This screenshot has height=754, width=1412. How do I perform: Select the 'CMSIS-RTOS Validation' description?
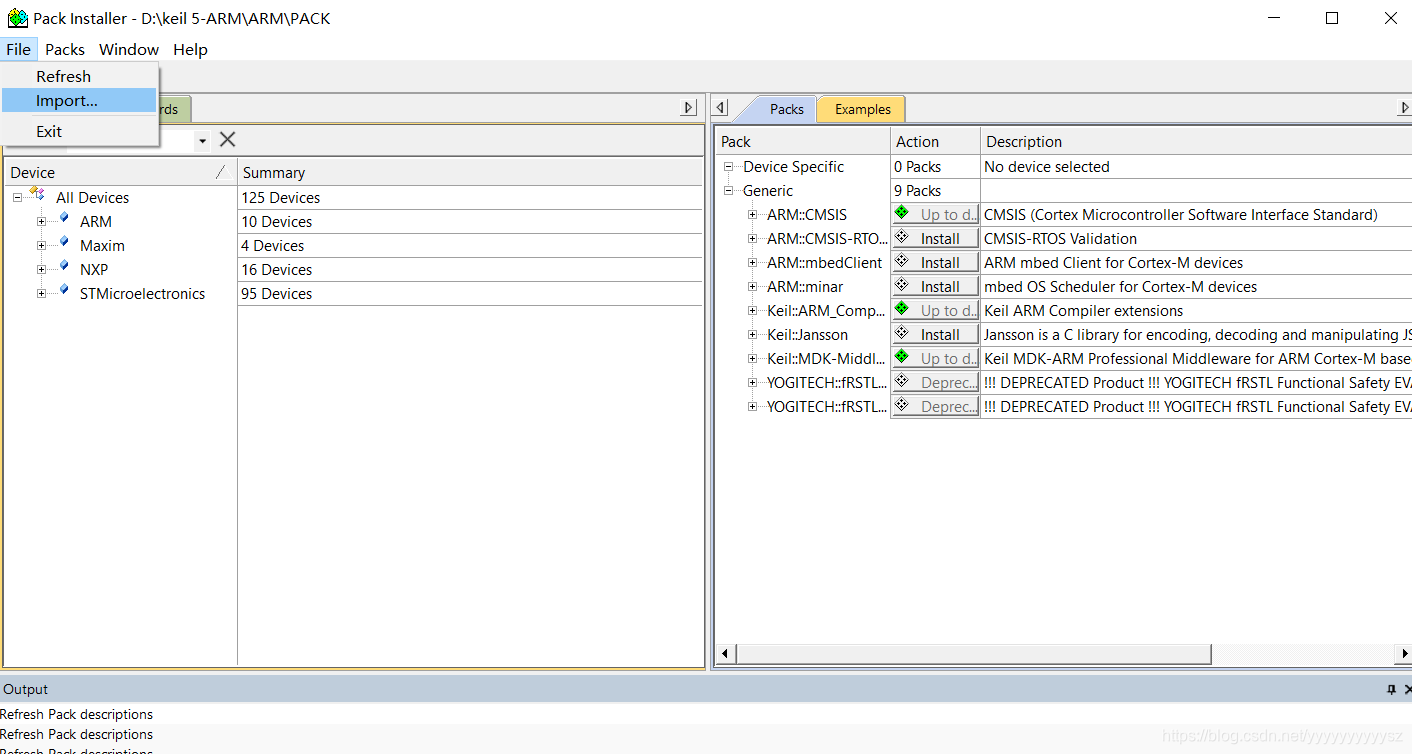[1060, 238]
